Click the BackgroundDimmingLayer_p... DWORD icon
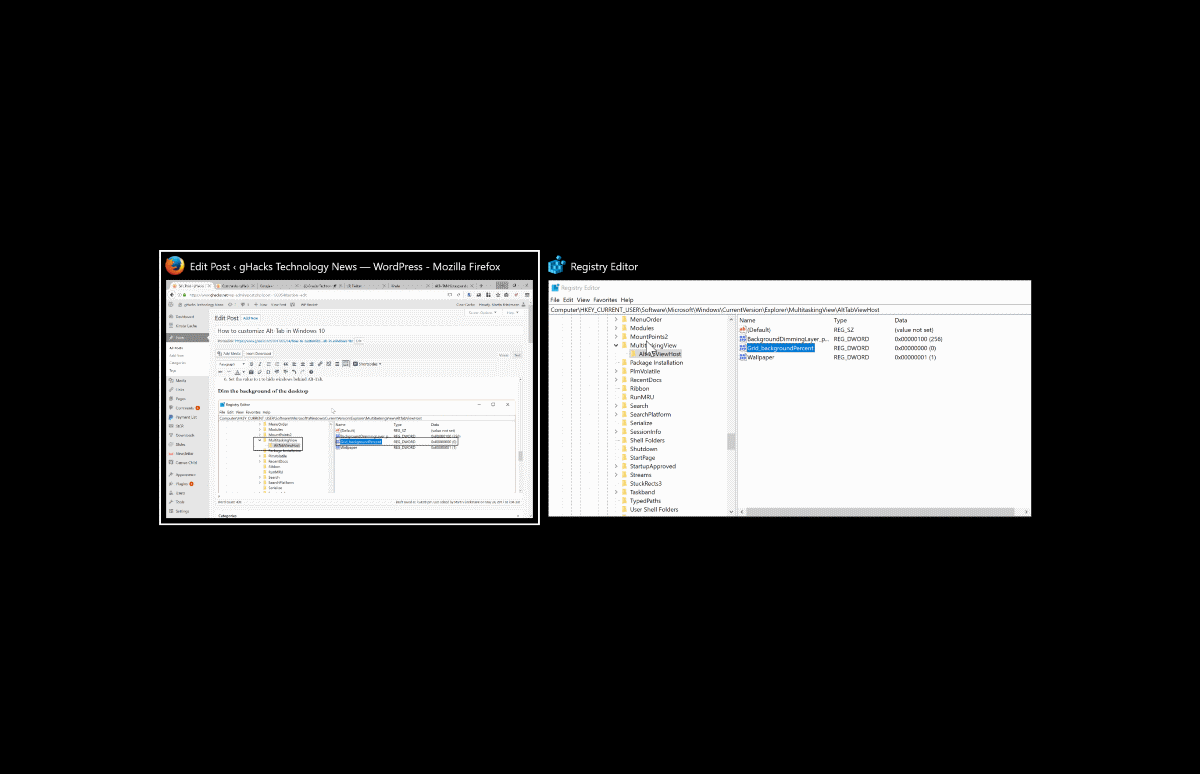The height and width of the screenshot is (774, 1200). 743,339
